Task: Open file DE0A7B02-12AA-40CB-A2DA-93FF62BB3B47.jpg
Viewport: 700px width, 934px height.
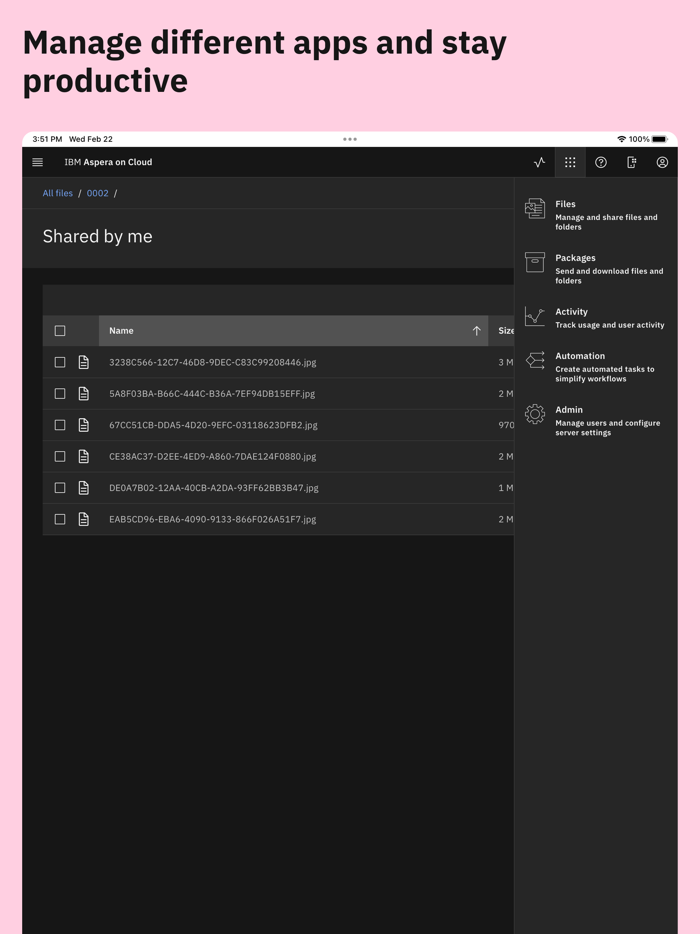Action: tap(214, 487)
